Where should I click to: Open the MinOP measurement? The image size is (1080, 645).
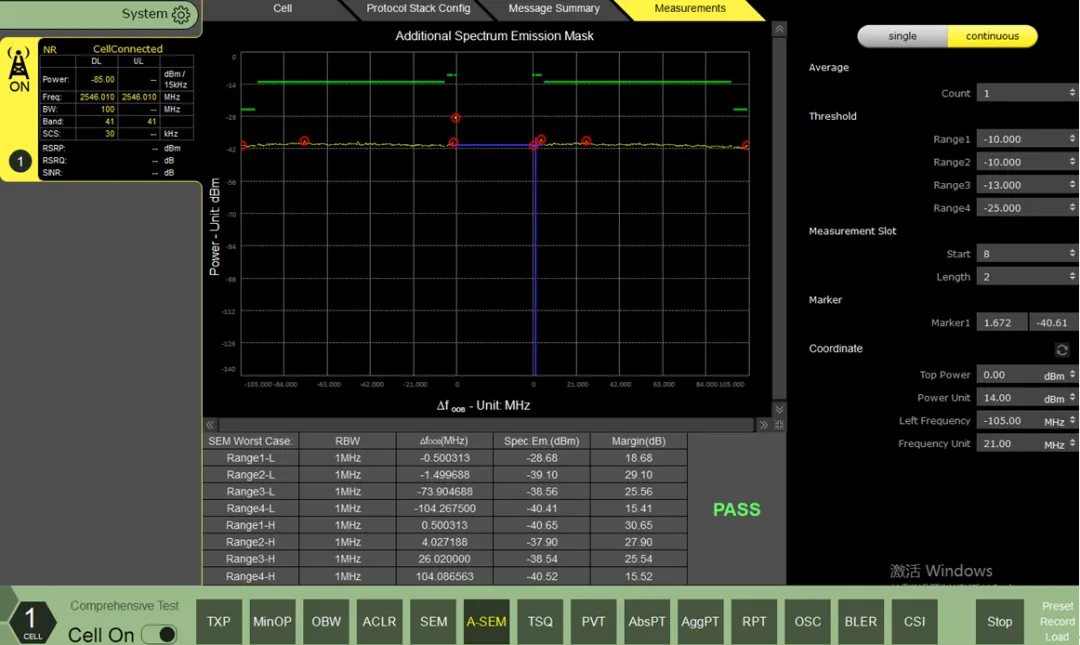[272, 622]
